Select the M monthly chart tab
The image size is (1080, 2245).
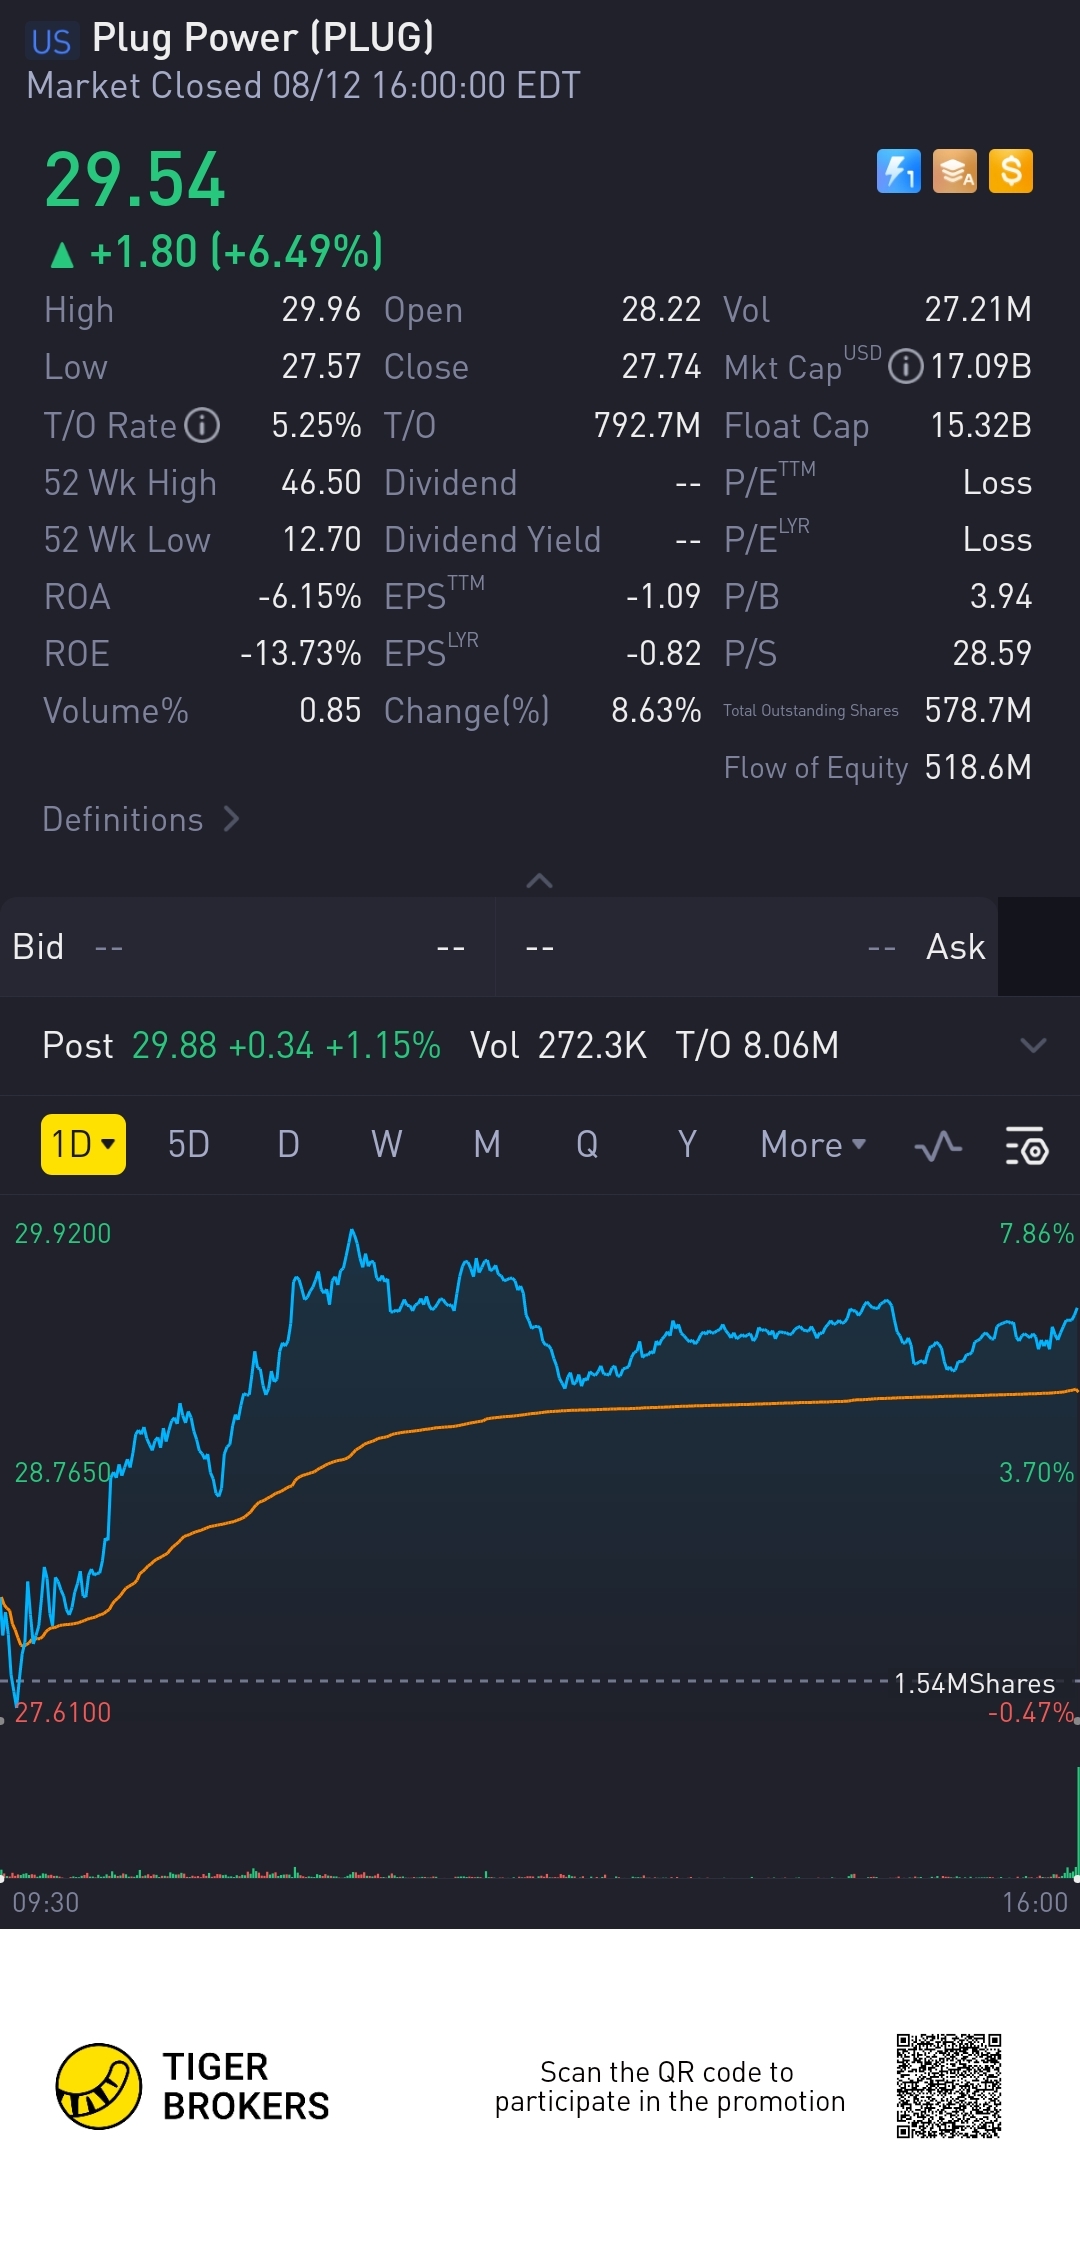coord(487,1144)
